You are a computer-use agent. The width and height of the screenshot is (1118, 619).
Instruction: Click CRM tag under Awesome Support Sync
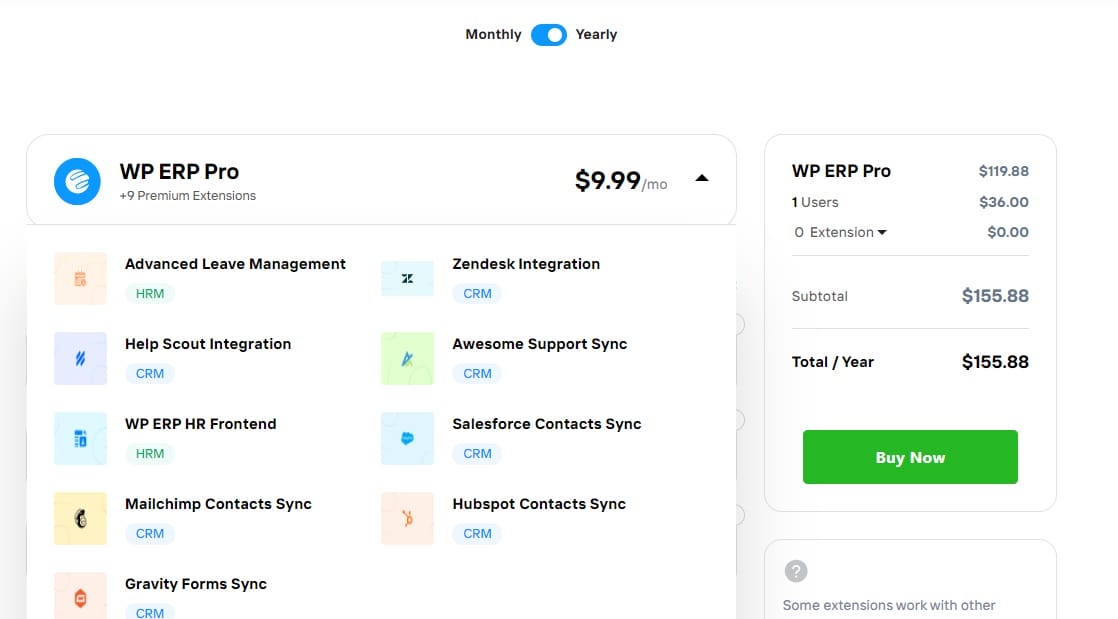click(x=477, y=374)
